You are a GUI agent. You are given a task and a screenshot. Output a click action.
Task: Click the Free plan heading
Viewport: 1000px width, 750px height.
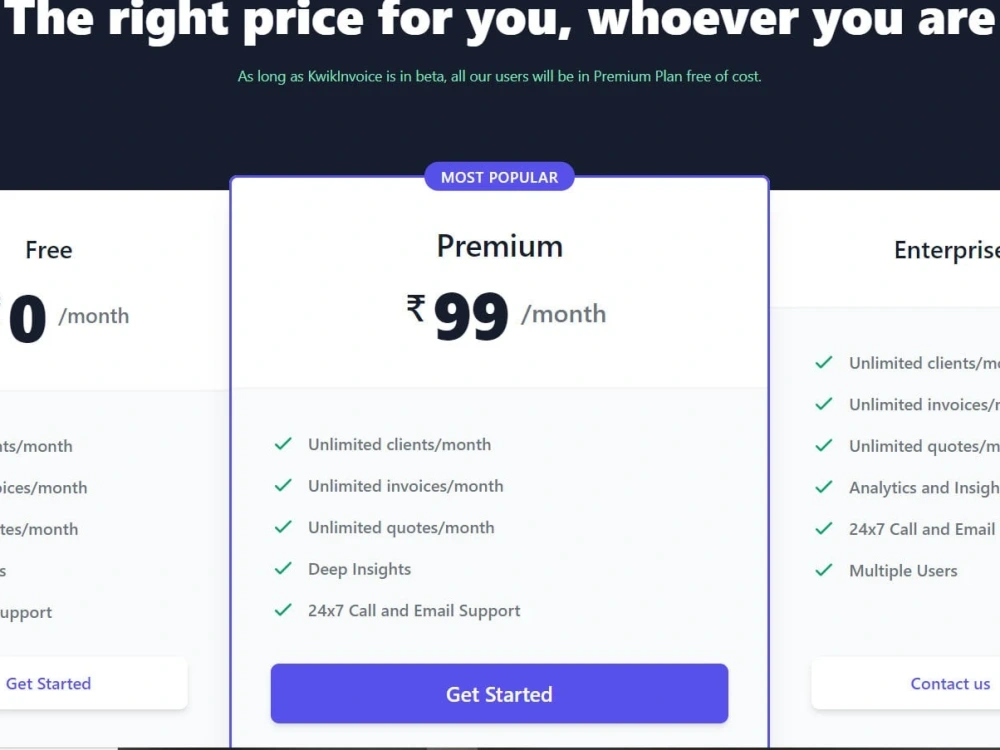pyautogui.click(x=48, y=249)
